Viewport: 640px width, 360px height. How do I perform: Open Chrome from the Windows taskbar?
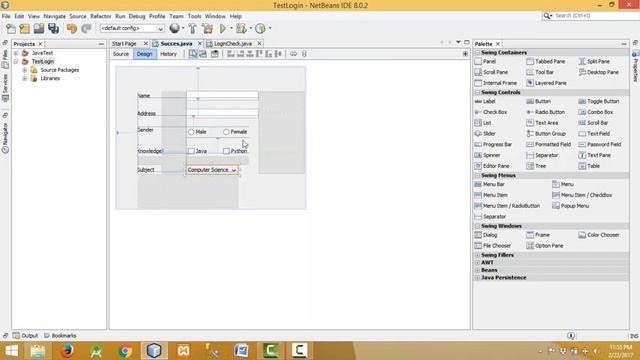click(125, 351)
